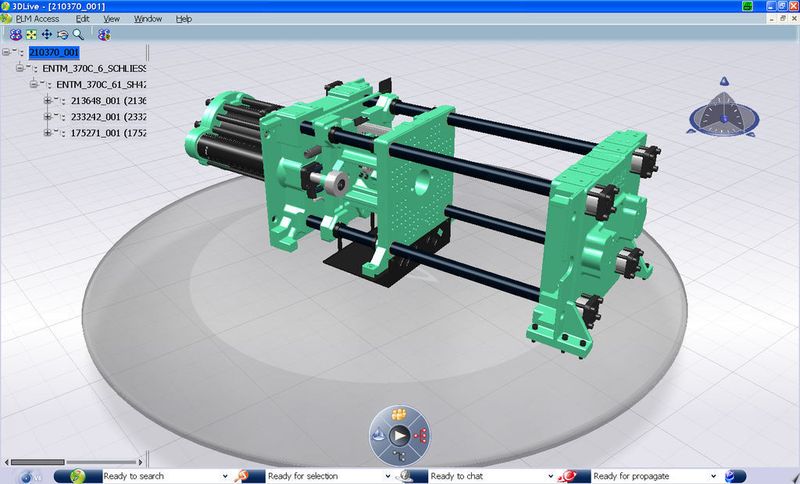Screen dimensions: 800x484
Task: Click the Fit All In toolbar icon
Action: (32, 34)
